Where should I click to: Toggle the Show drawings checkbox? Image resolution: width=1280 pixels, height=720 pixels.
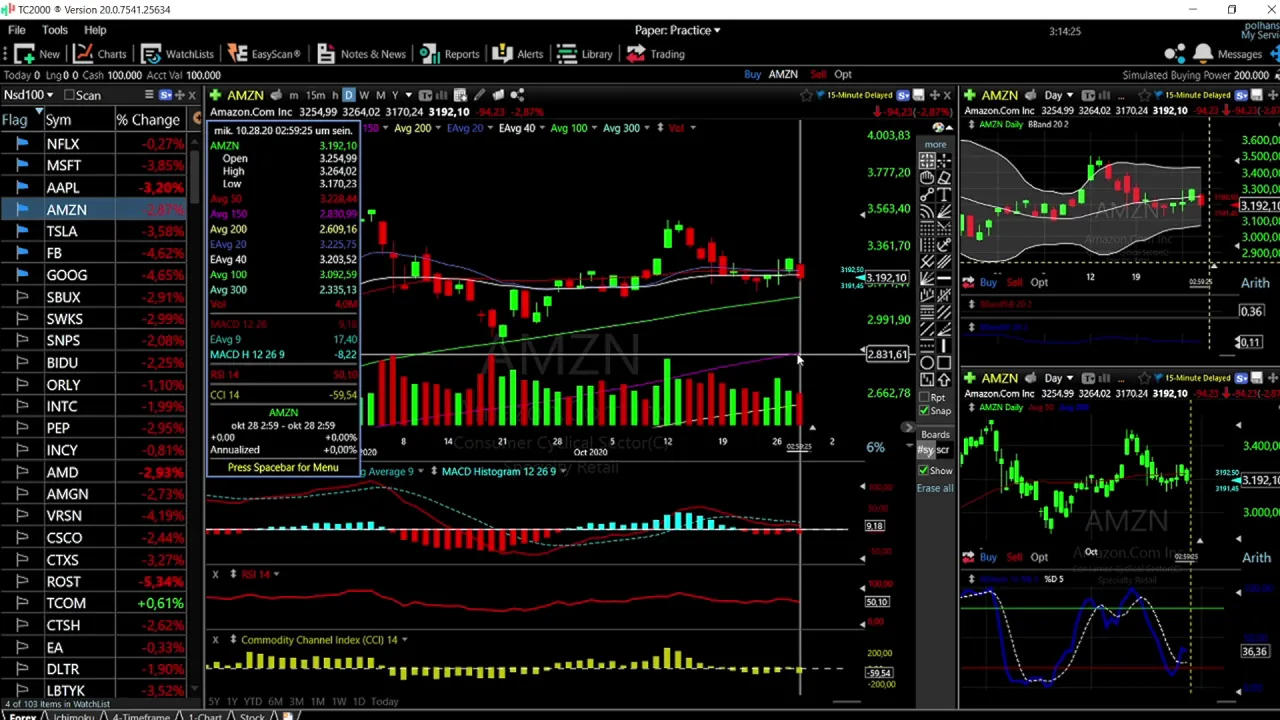click(x=924, y=471)
